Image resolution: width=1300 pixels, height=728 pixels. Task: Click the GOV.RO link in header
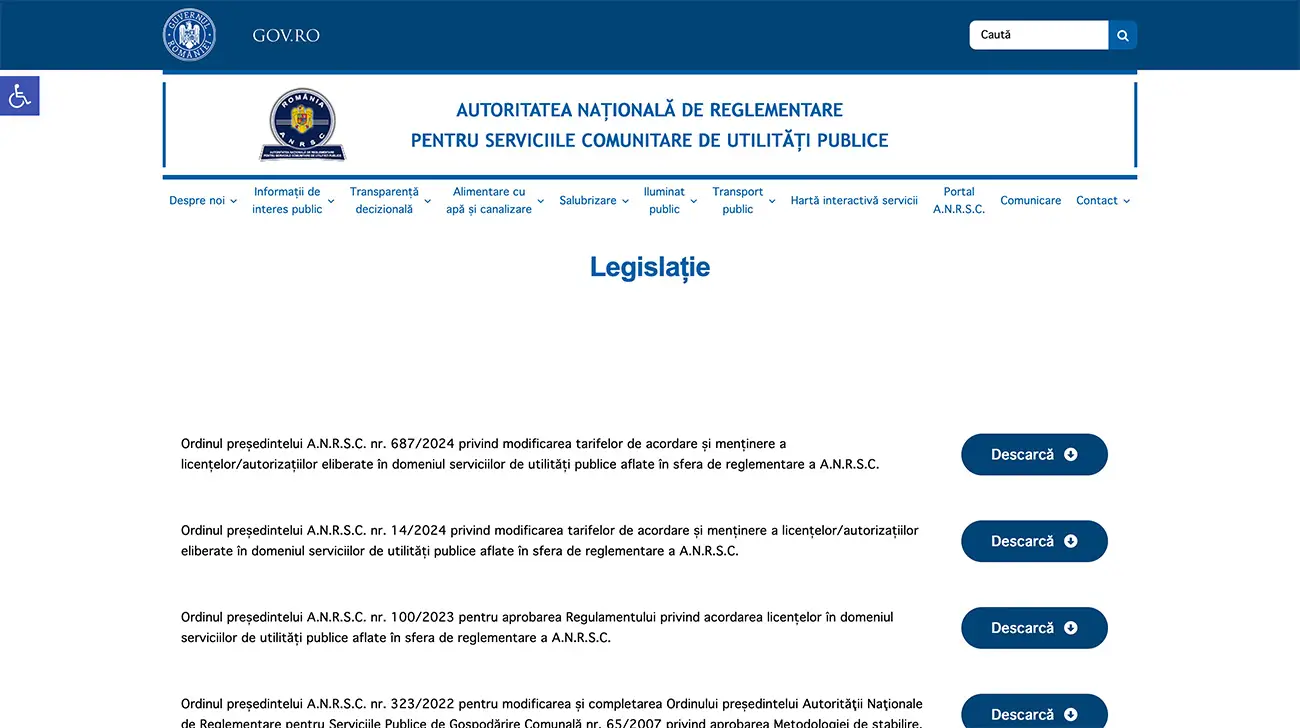pyautogui.click(x=286, y=35)
